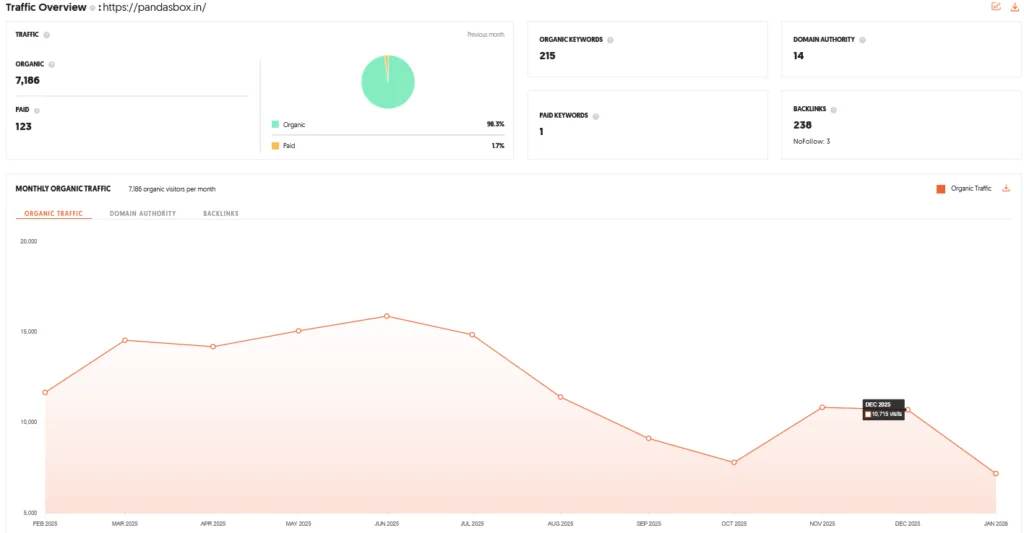
Task: Switch to the DOMAIN AUTHORITY chart tab
Action: (x=142, y=214)
